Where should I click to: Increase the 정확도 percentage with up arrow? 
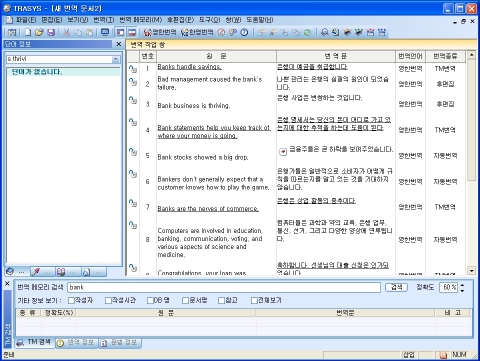[x=462, y=285]
